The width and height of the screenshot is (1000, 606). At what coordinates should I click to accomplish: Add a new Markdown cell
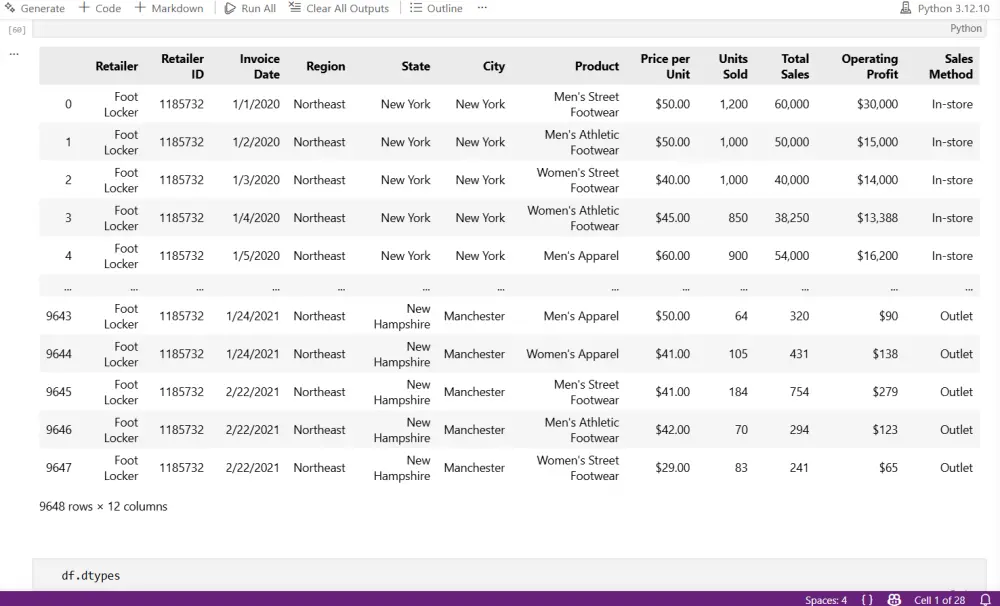pyautogui.click(x=169, y=8)
